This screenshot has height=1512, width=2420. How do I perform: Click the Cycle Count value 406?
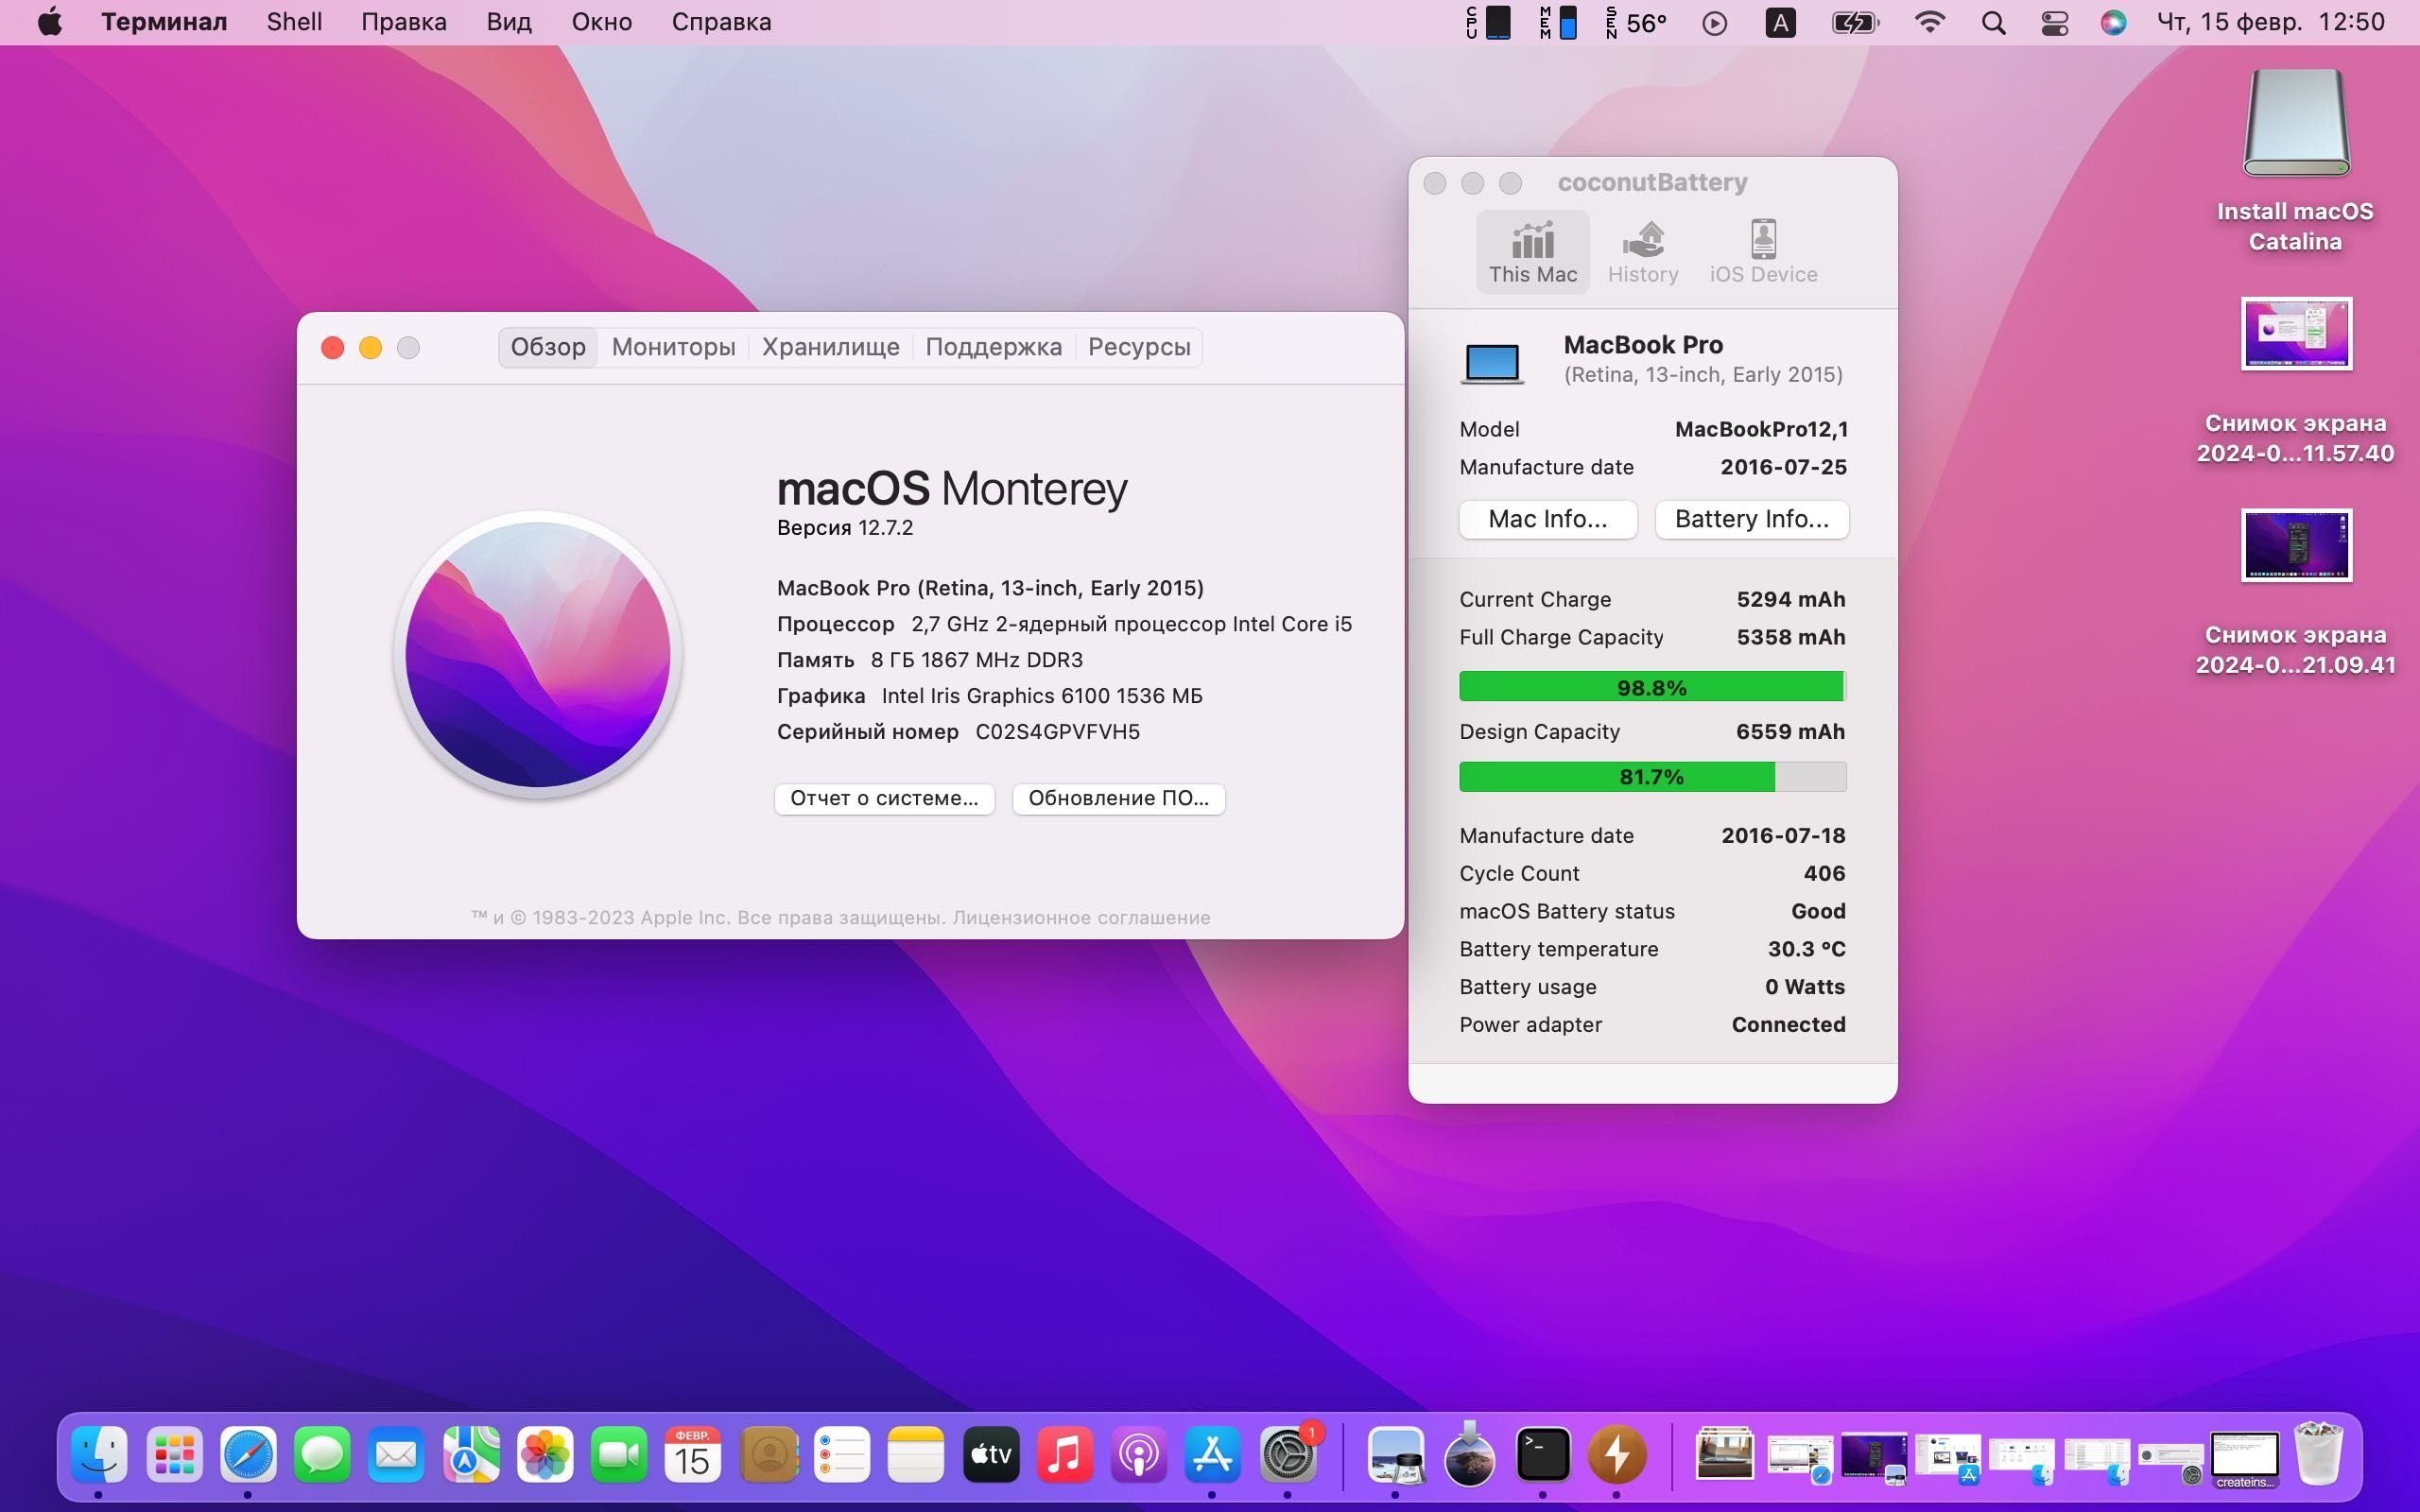click(1824, 873)
